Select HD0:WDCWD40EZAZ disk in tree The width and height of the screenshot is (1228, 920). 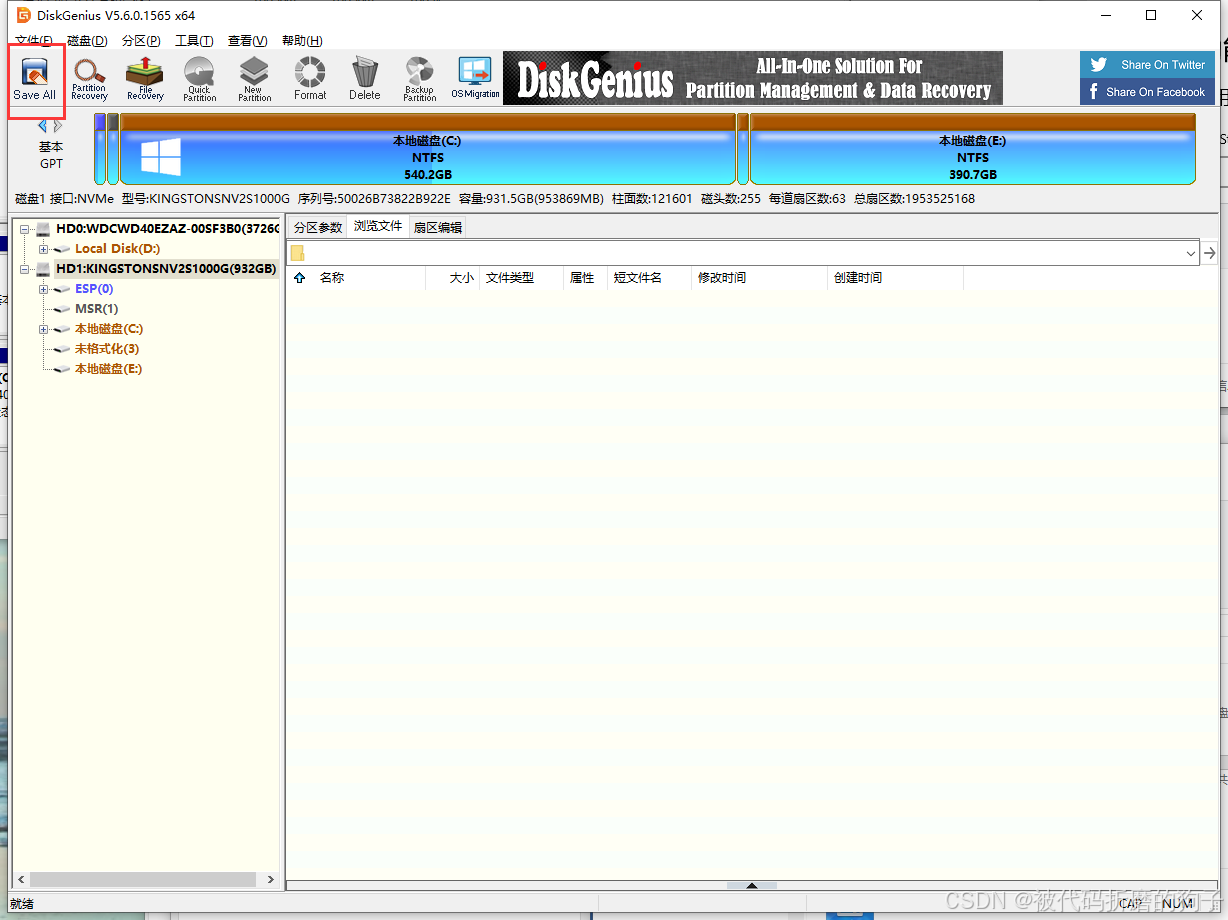(166, 229)
